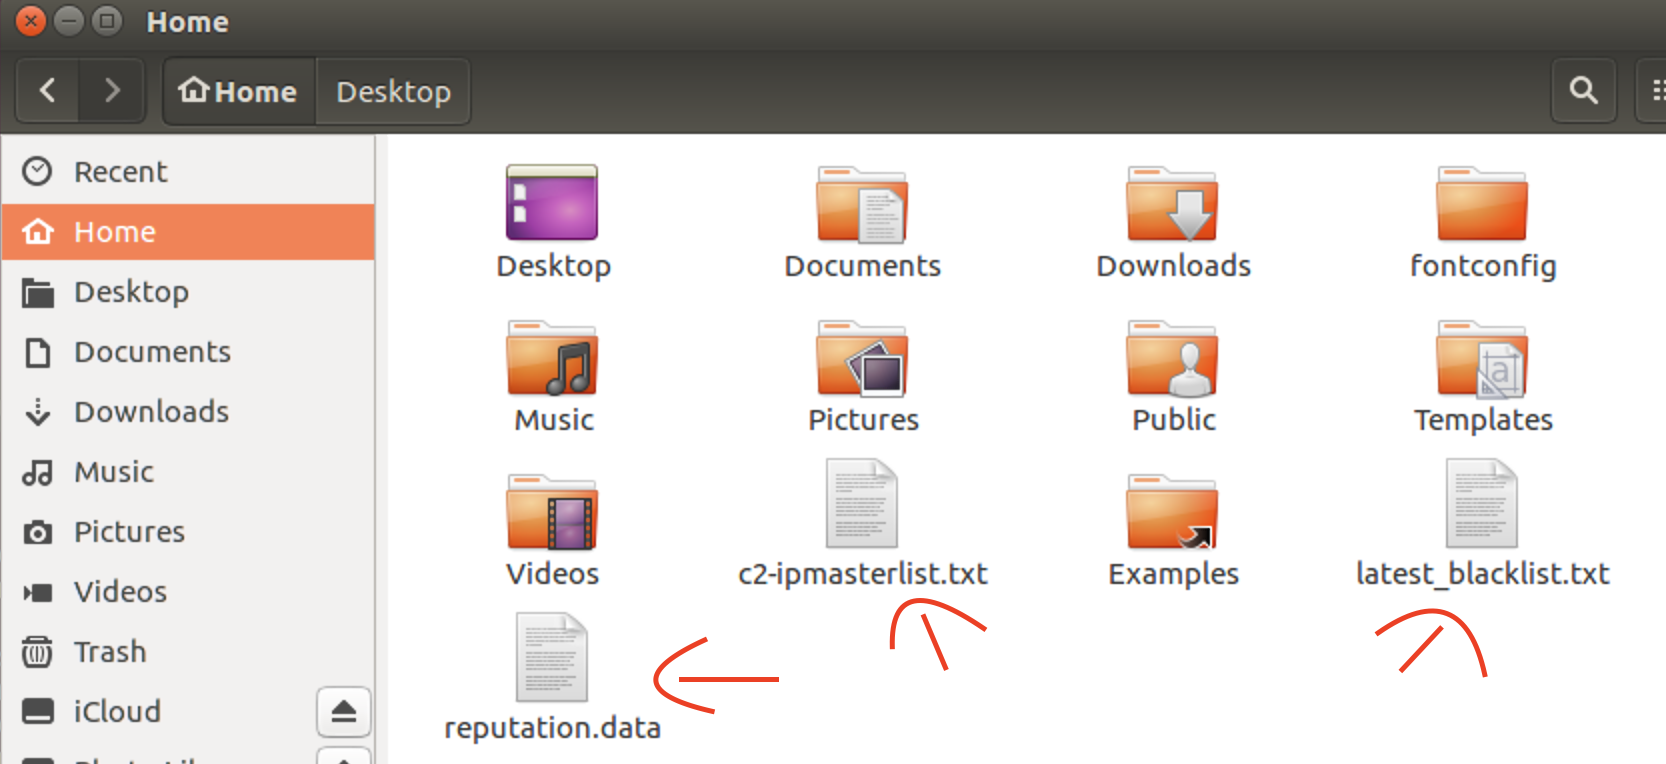Select the fontconfig folder
The height and width of the screenshot is (764, 1666).
[x=1481, y=204]
